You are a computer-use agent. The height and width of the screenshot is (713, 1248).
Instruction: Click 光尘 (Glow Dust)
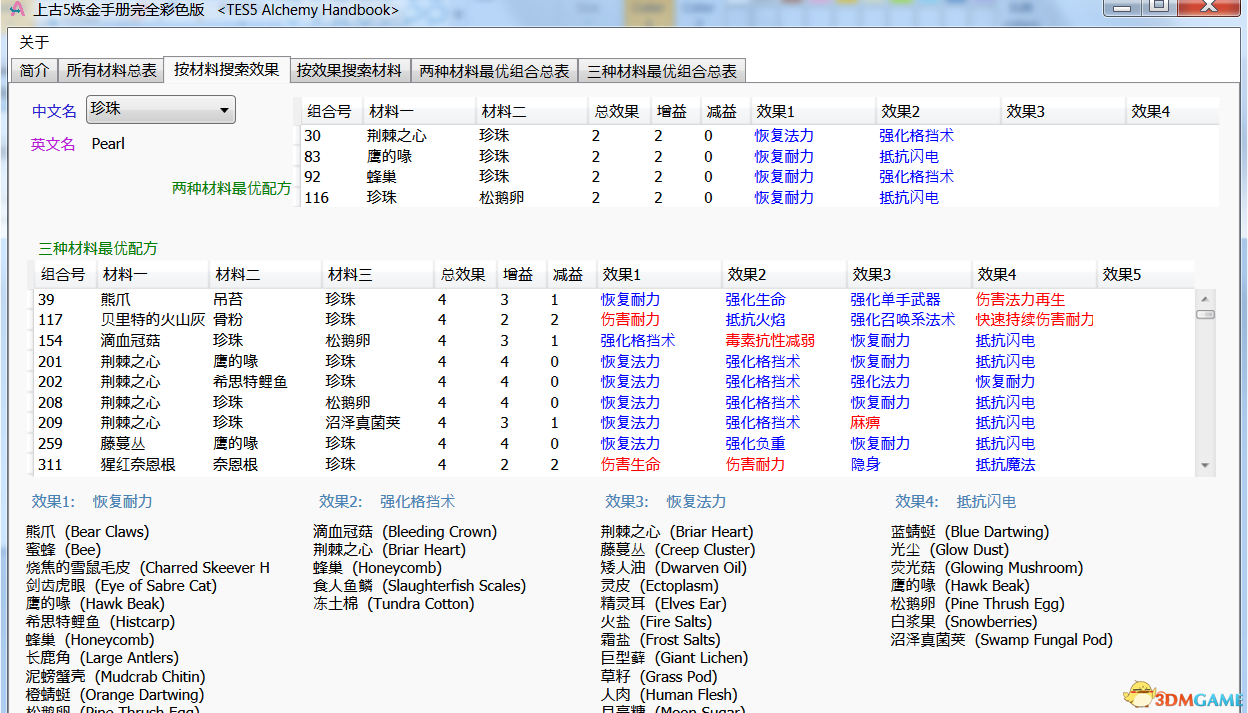[x=950, y=550]
